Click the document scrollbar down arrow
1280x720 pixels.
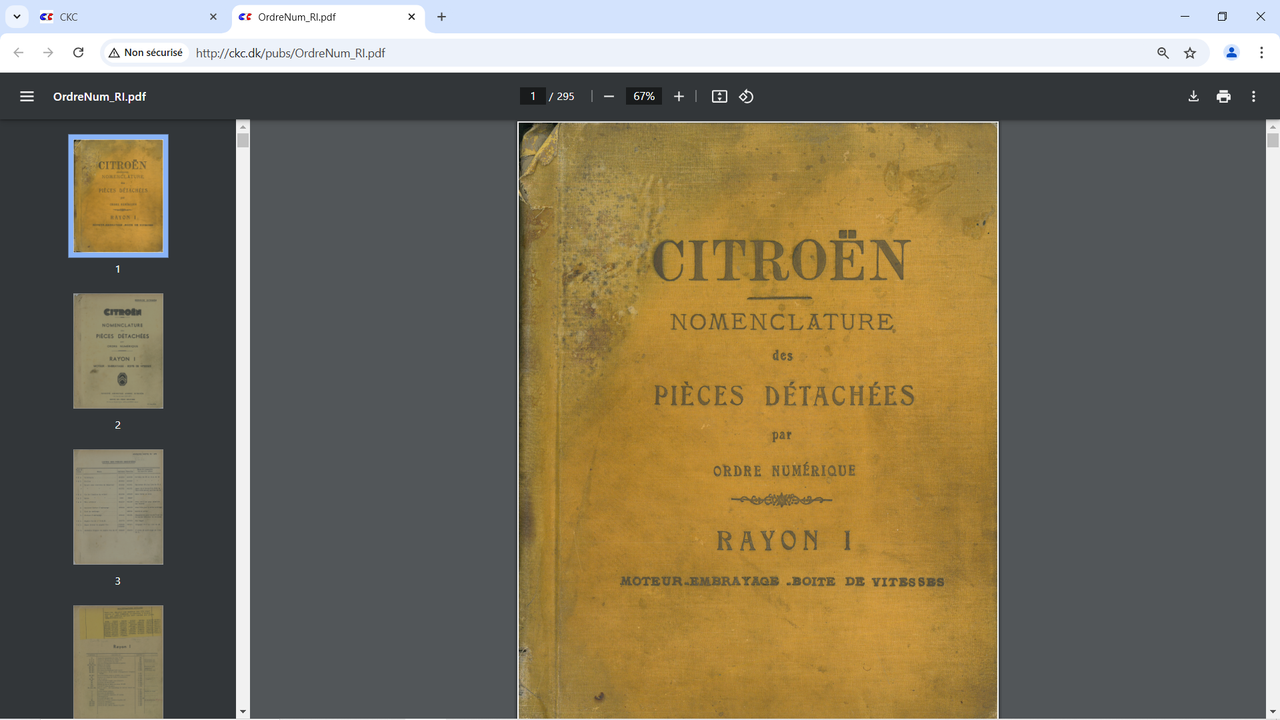(x=1273, y=712)
